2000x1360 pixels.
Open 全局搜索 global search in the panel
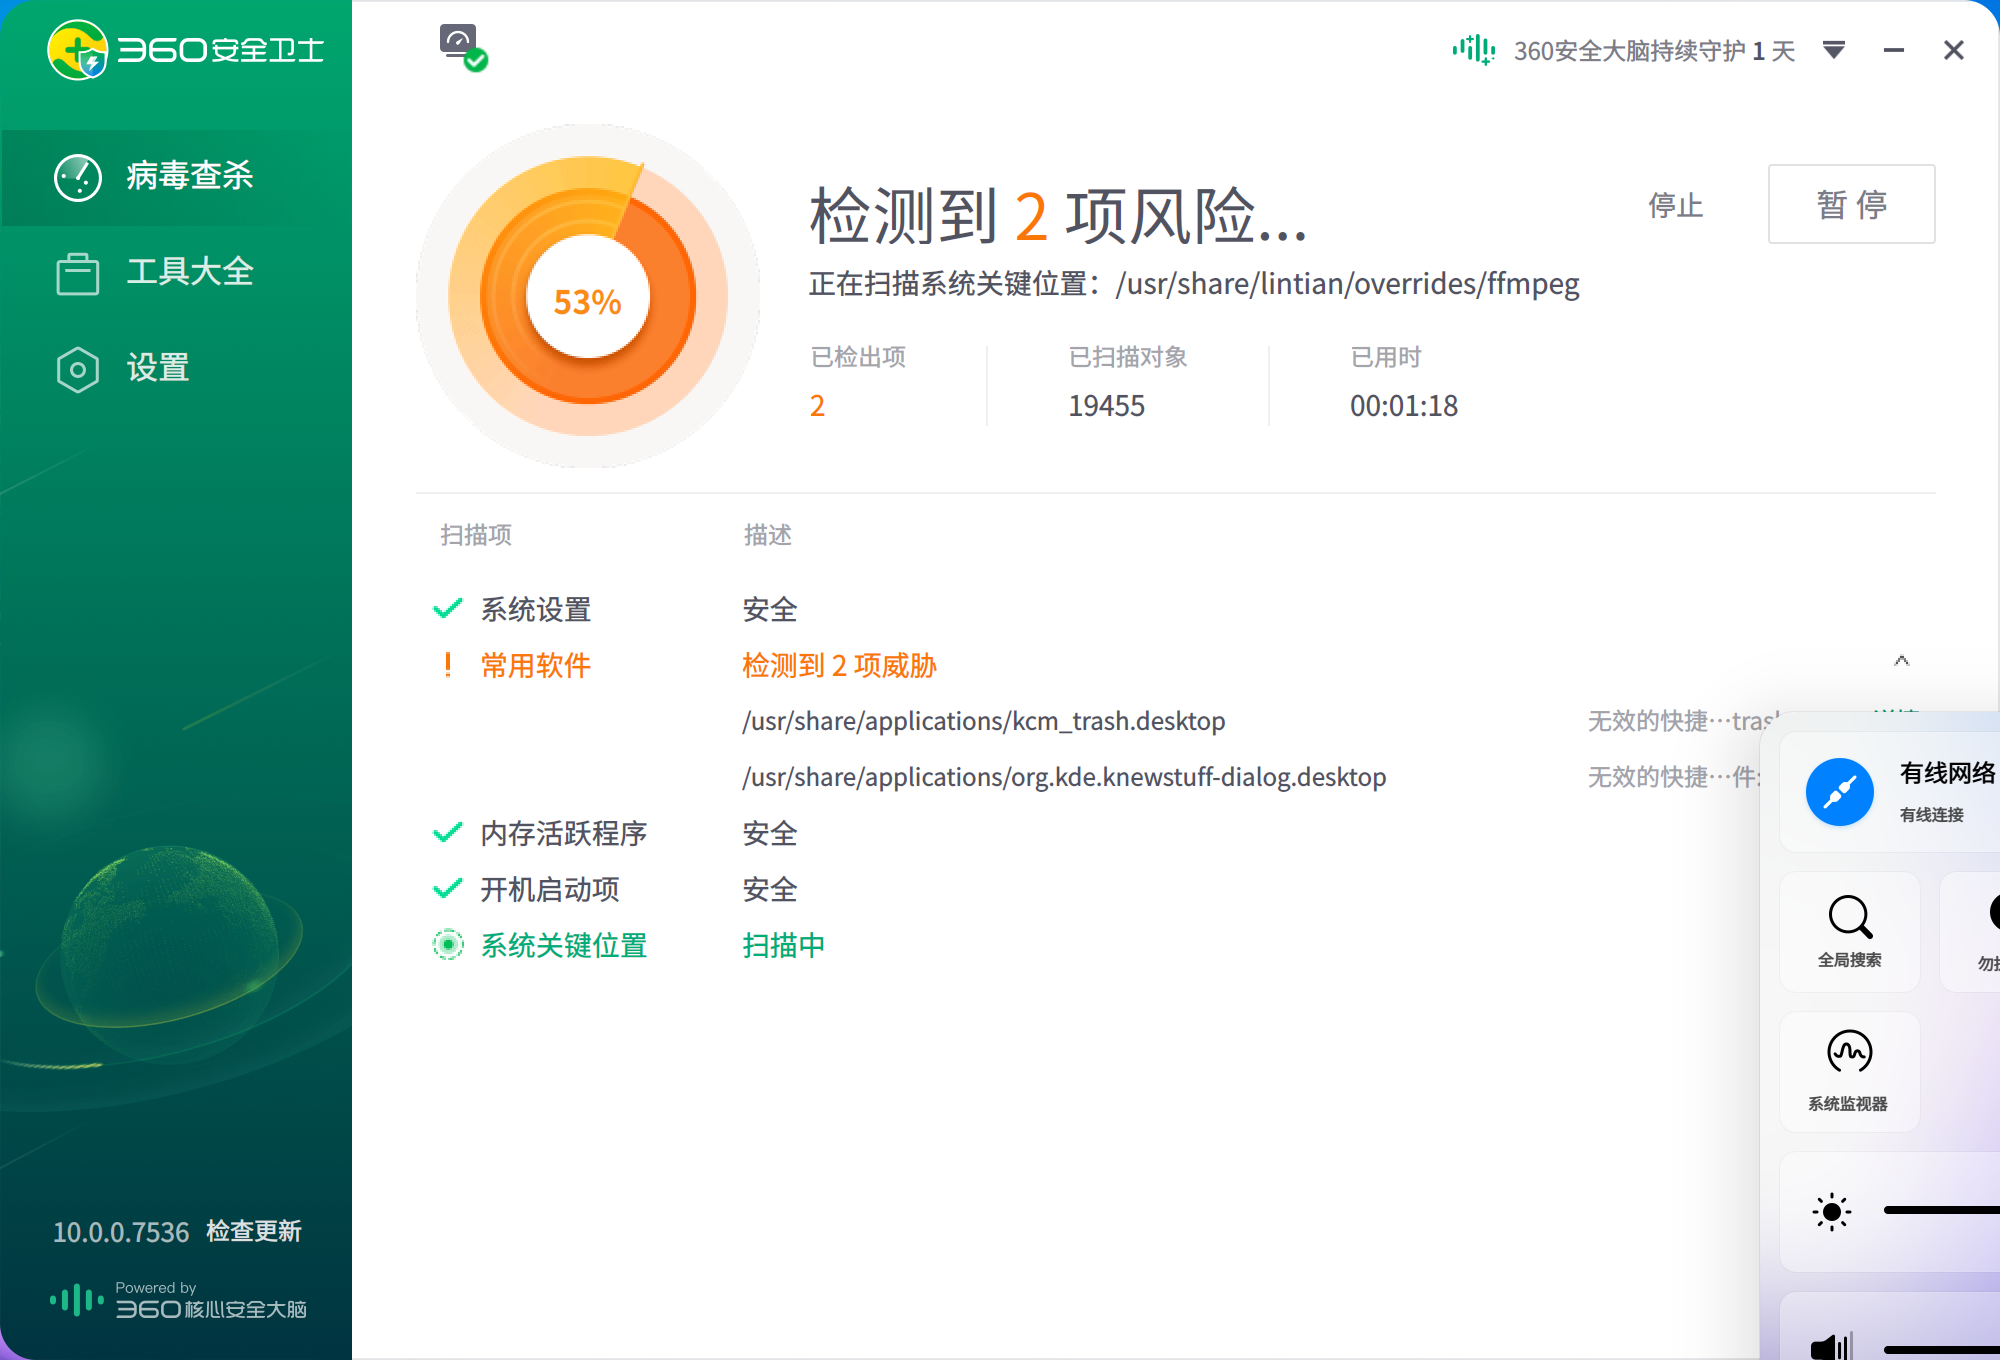click(x=1850, y=931)
